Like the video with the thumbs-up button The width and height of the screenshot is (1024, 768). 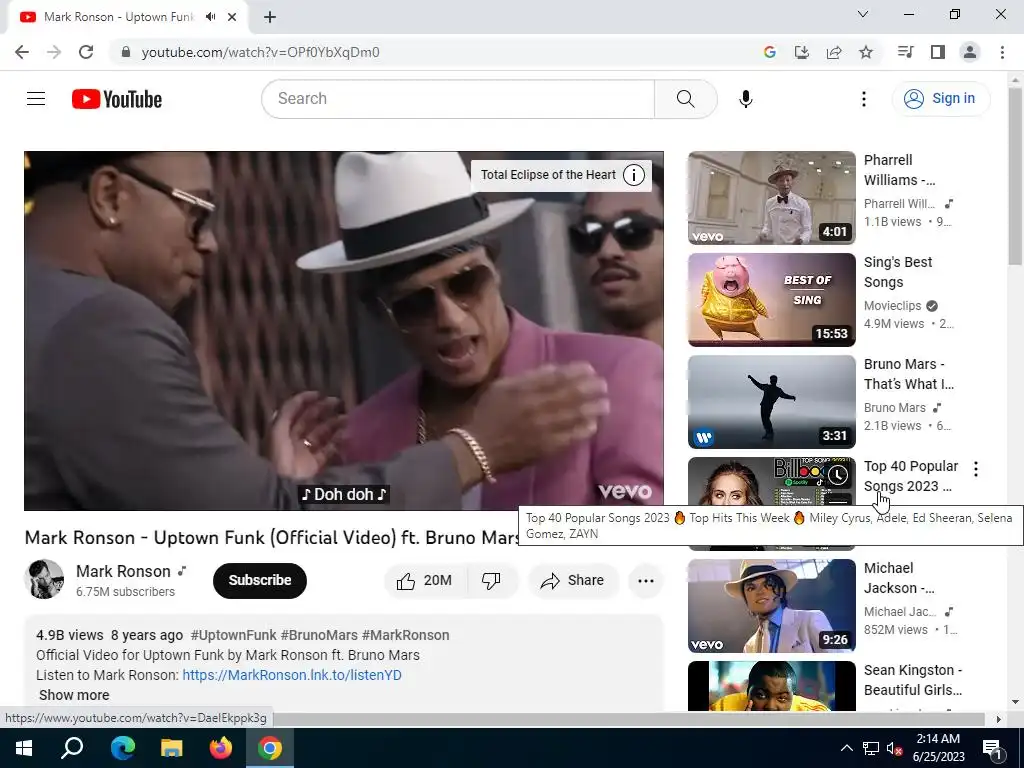tap(424, 581)
